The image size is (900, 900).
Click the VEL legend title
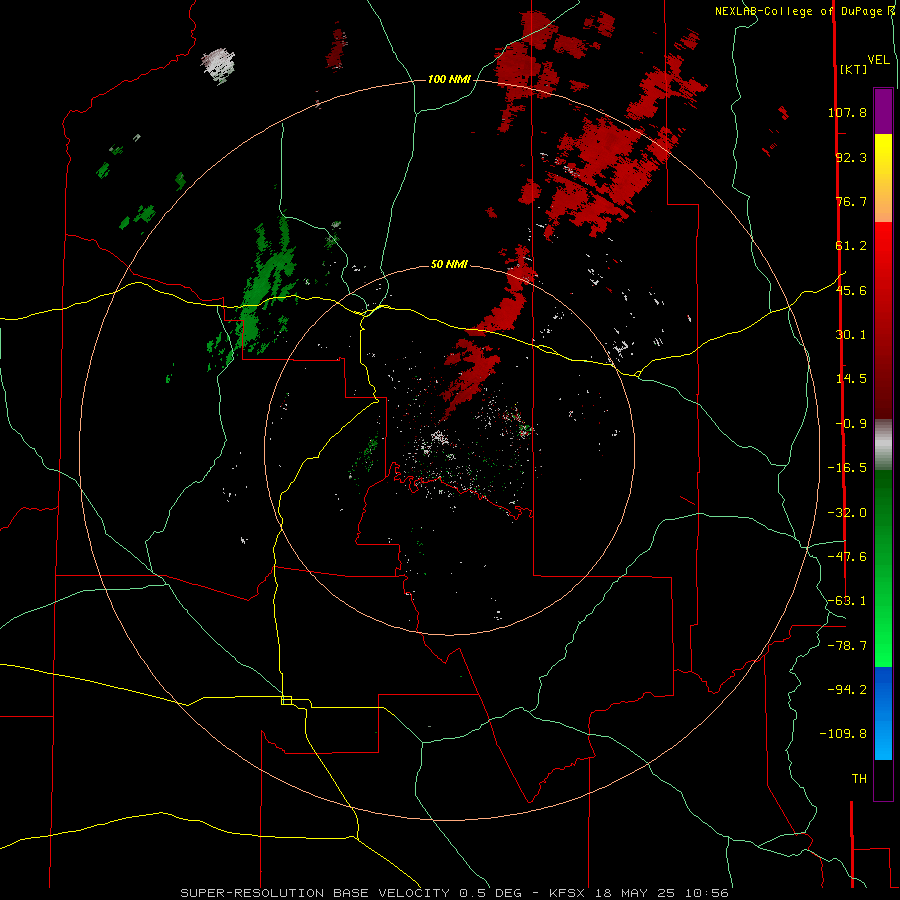(x=878, y=60)
